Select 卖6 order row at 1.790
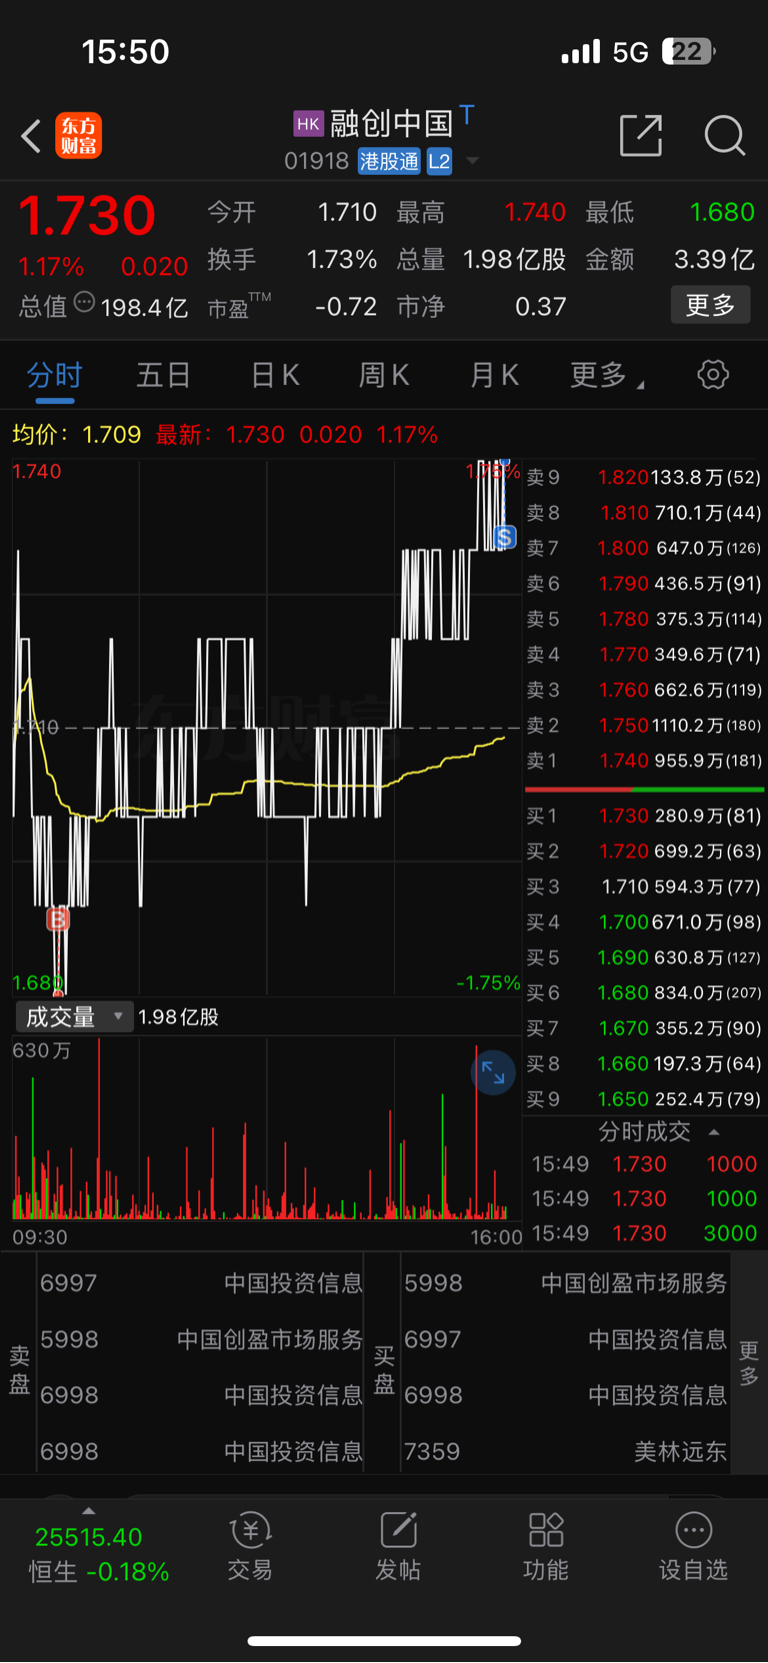 click(x=644, y=584)
